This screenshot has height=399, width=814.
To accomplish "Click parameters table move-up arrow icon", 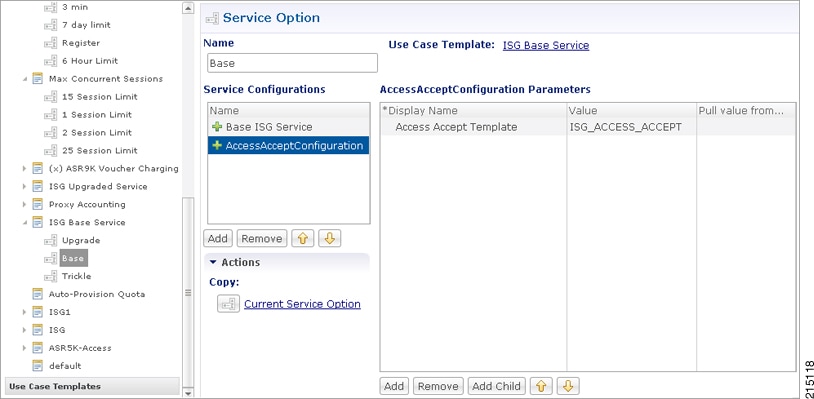I will 541,386.
